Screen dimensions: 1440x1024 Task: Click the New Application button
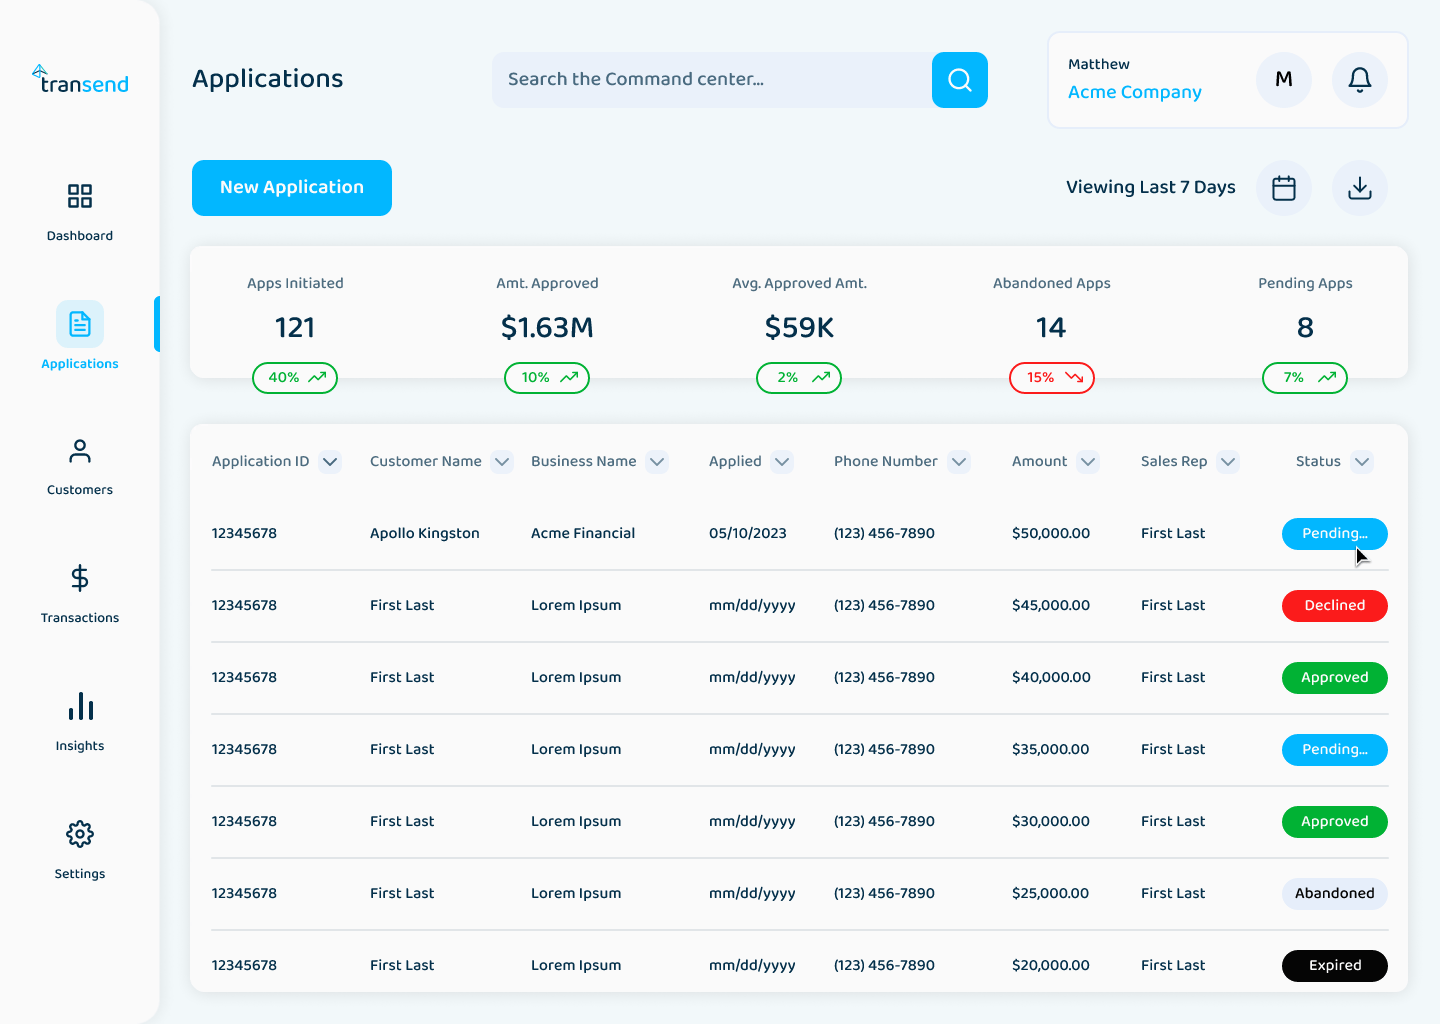292,188
